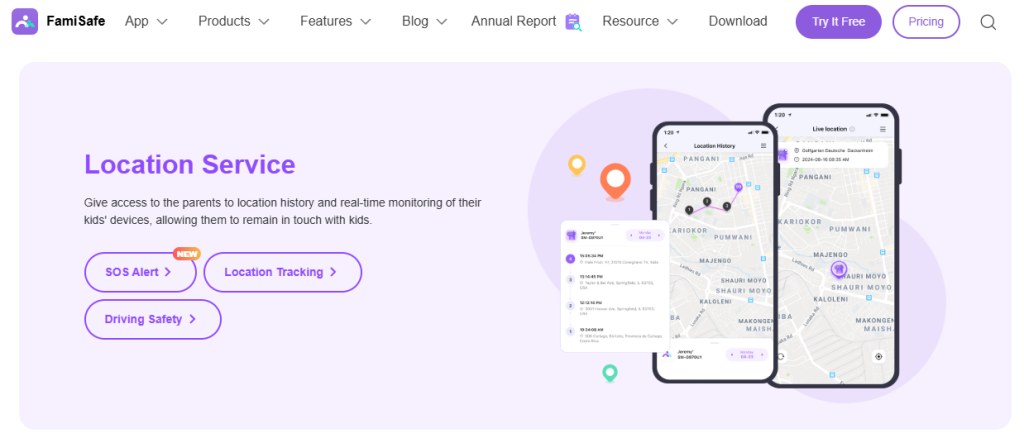Go to the Download page
Viewport: 1024px width, 438px height.
point(737,21)
